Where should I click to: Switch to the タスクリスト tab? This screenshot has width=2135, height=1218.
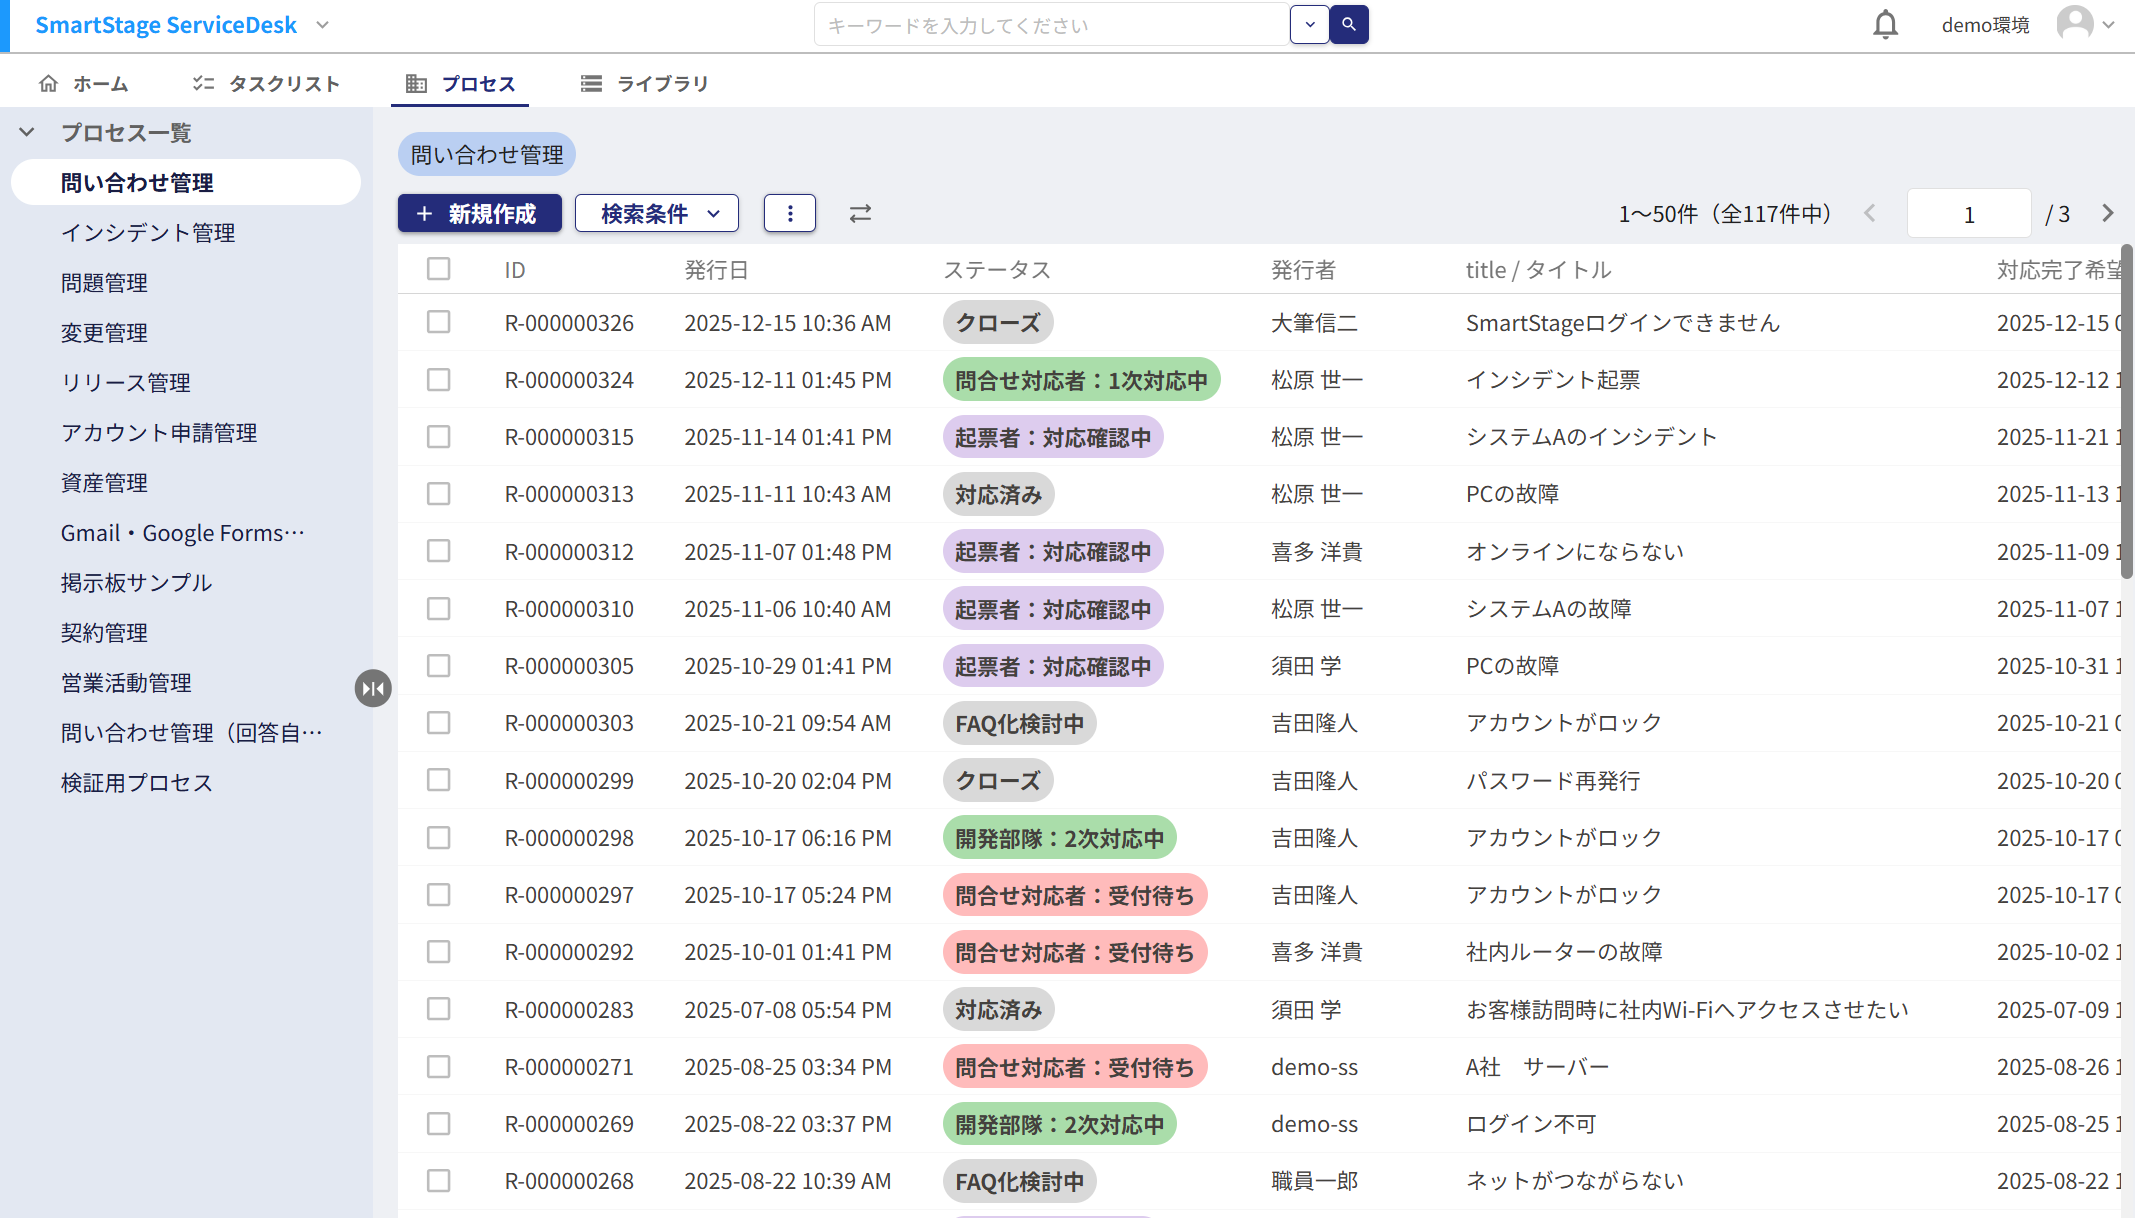pos(283,84)
